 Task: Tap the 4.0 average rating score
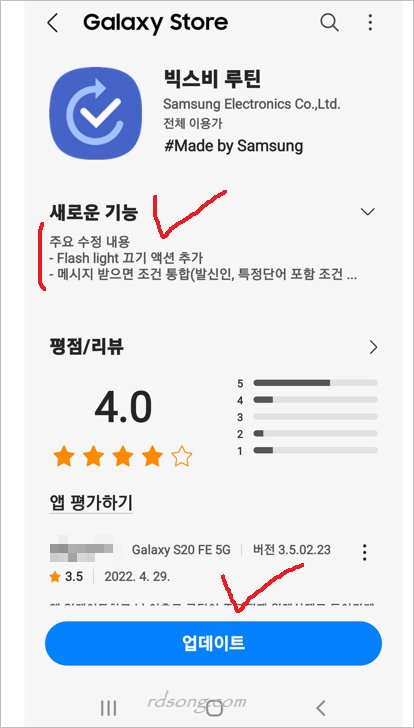(x=123, y=407)
